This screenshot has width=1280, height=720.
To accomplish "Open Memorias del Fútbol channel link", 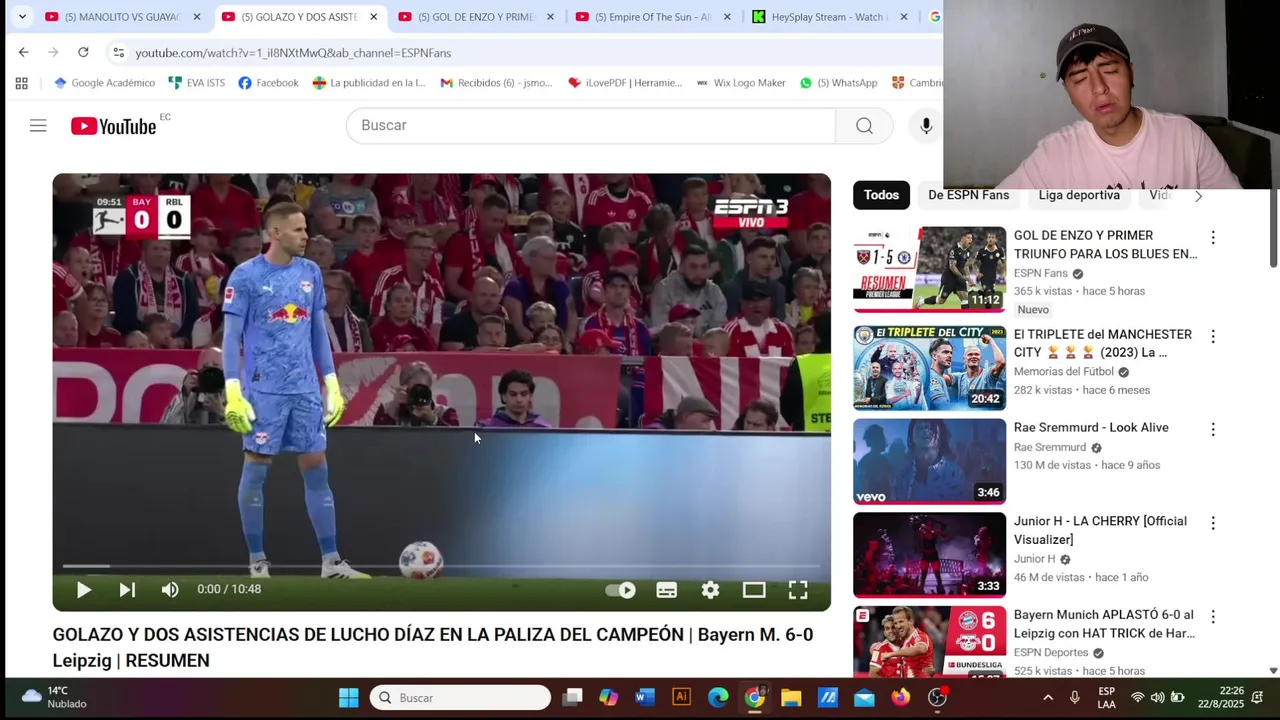I will (x=1064, y=371).
